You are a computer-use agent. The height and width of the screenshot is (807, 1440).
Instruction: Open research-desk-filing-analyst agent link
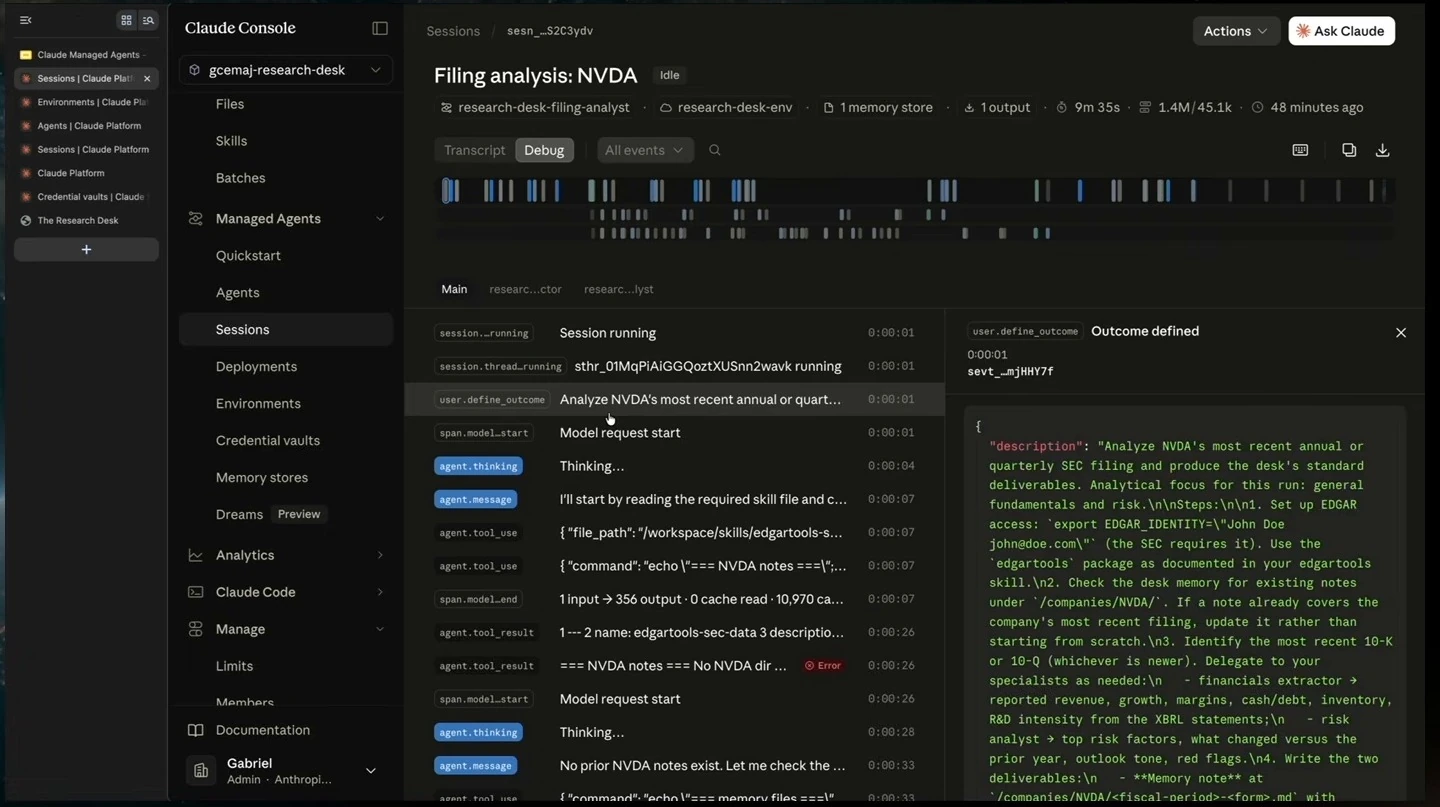(535, 107)
